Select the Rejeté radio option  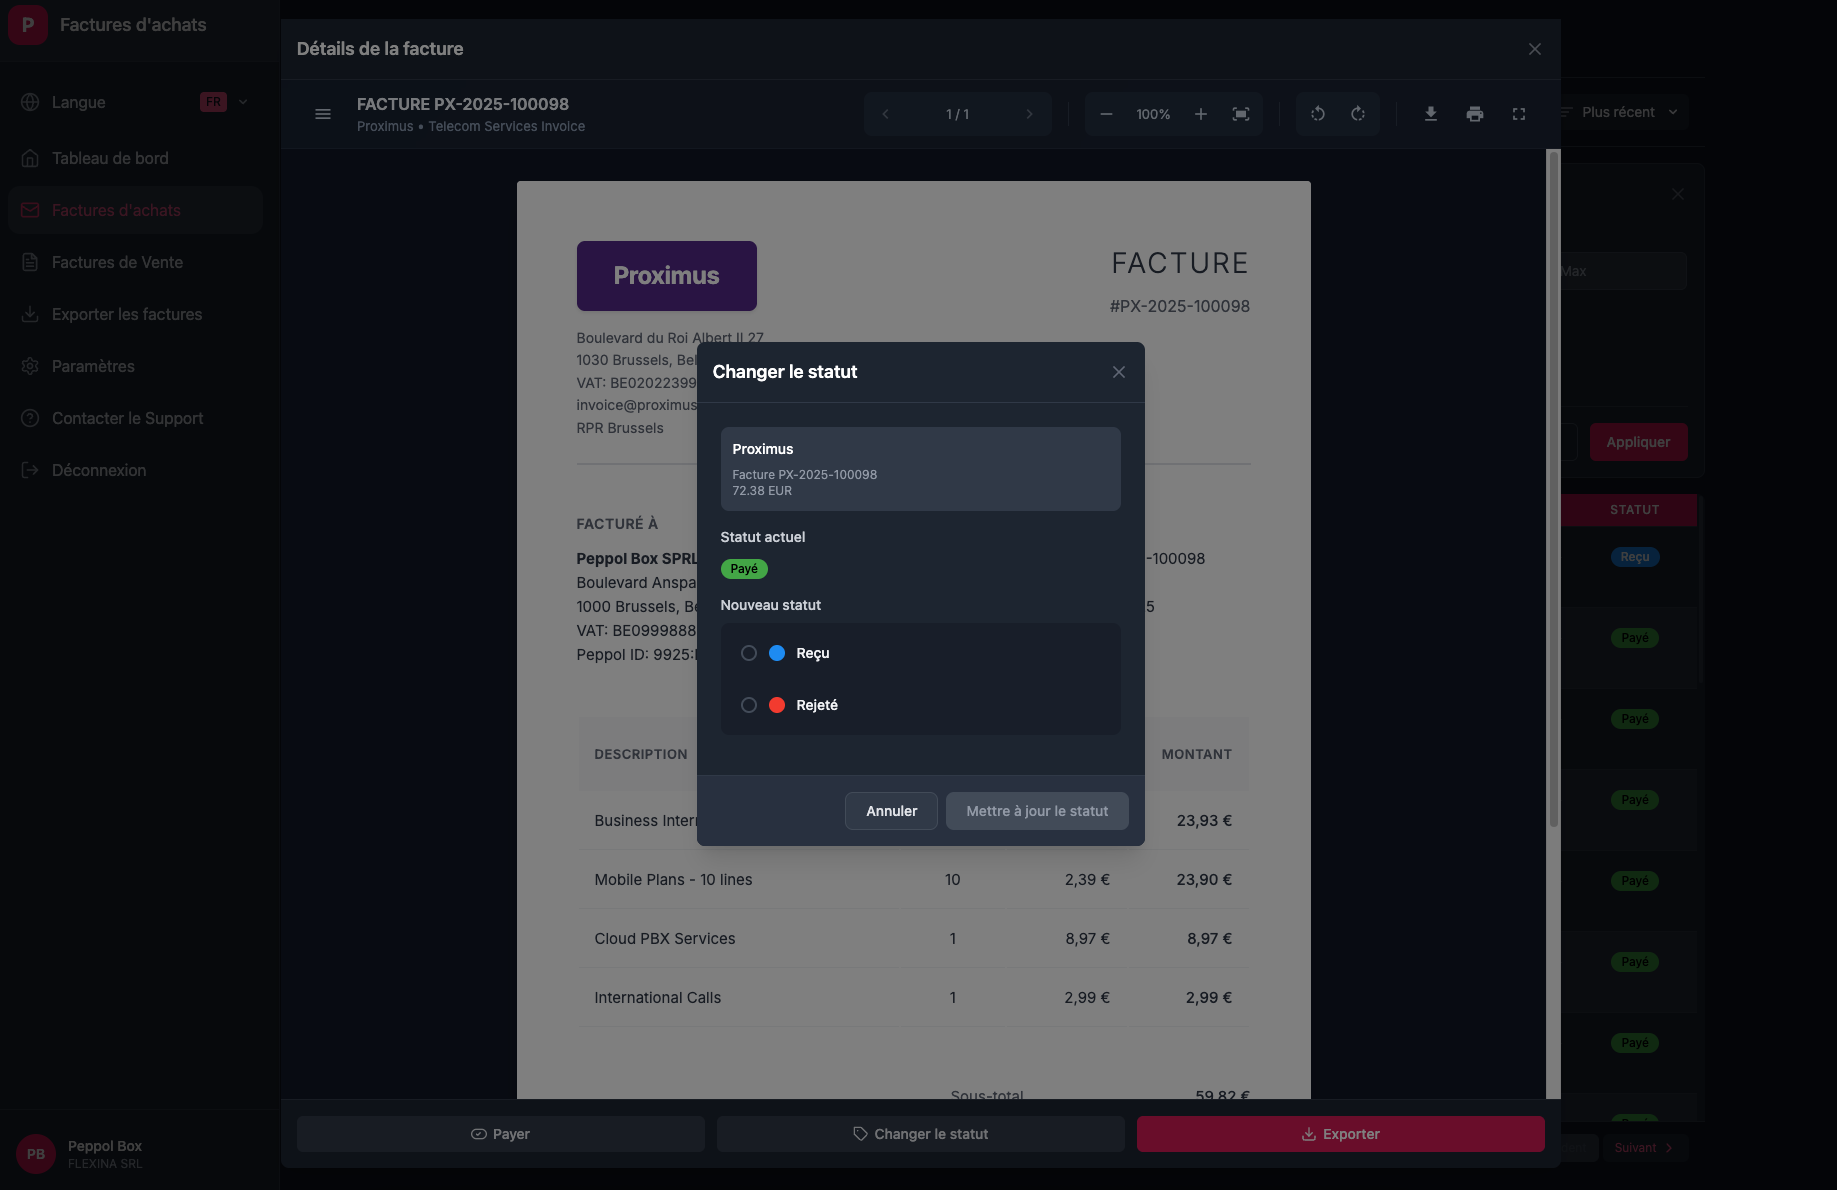[x=748, y=705]
